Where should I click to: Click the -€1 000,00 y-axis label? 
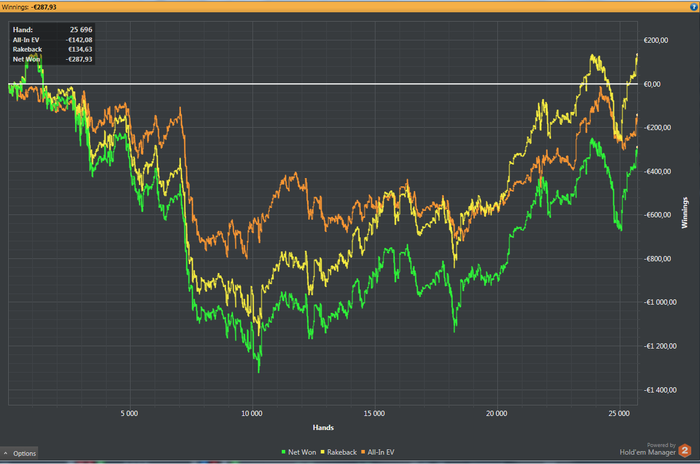660,302
